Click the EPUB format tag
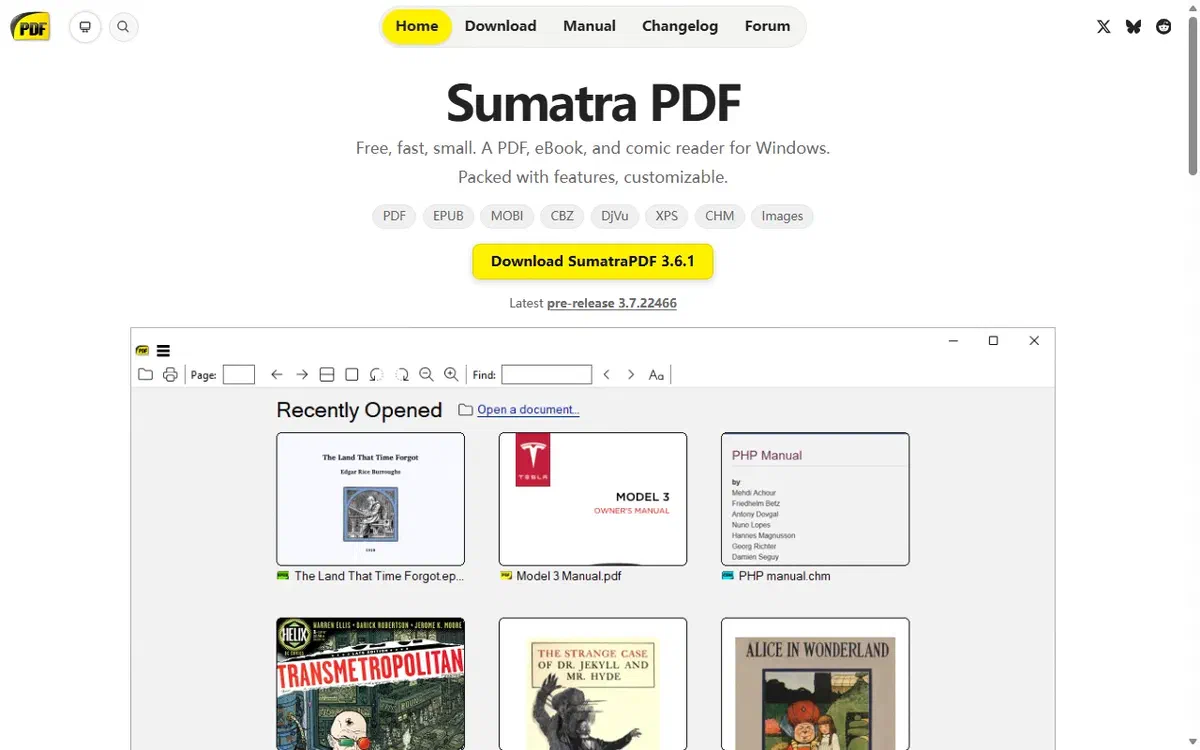This screenshot has width=1200, height=750. 448,216
